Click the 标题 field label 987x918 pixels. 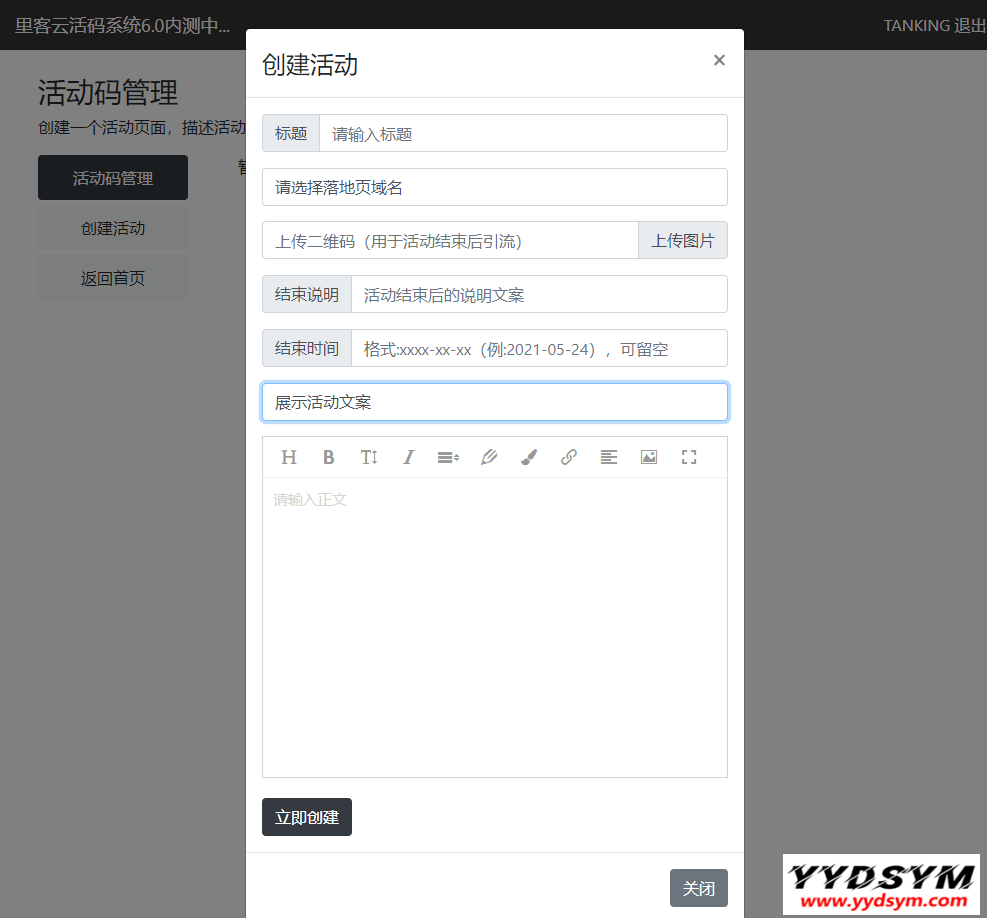pos(291,133)
